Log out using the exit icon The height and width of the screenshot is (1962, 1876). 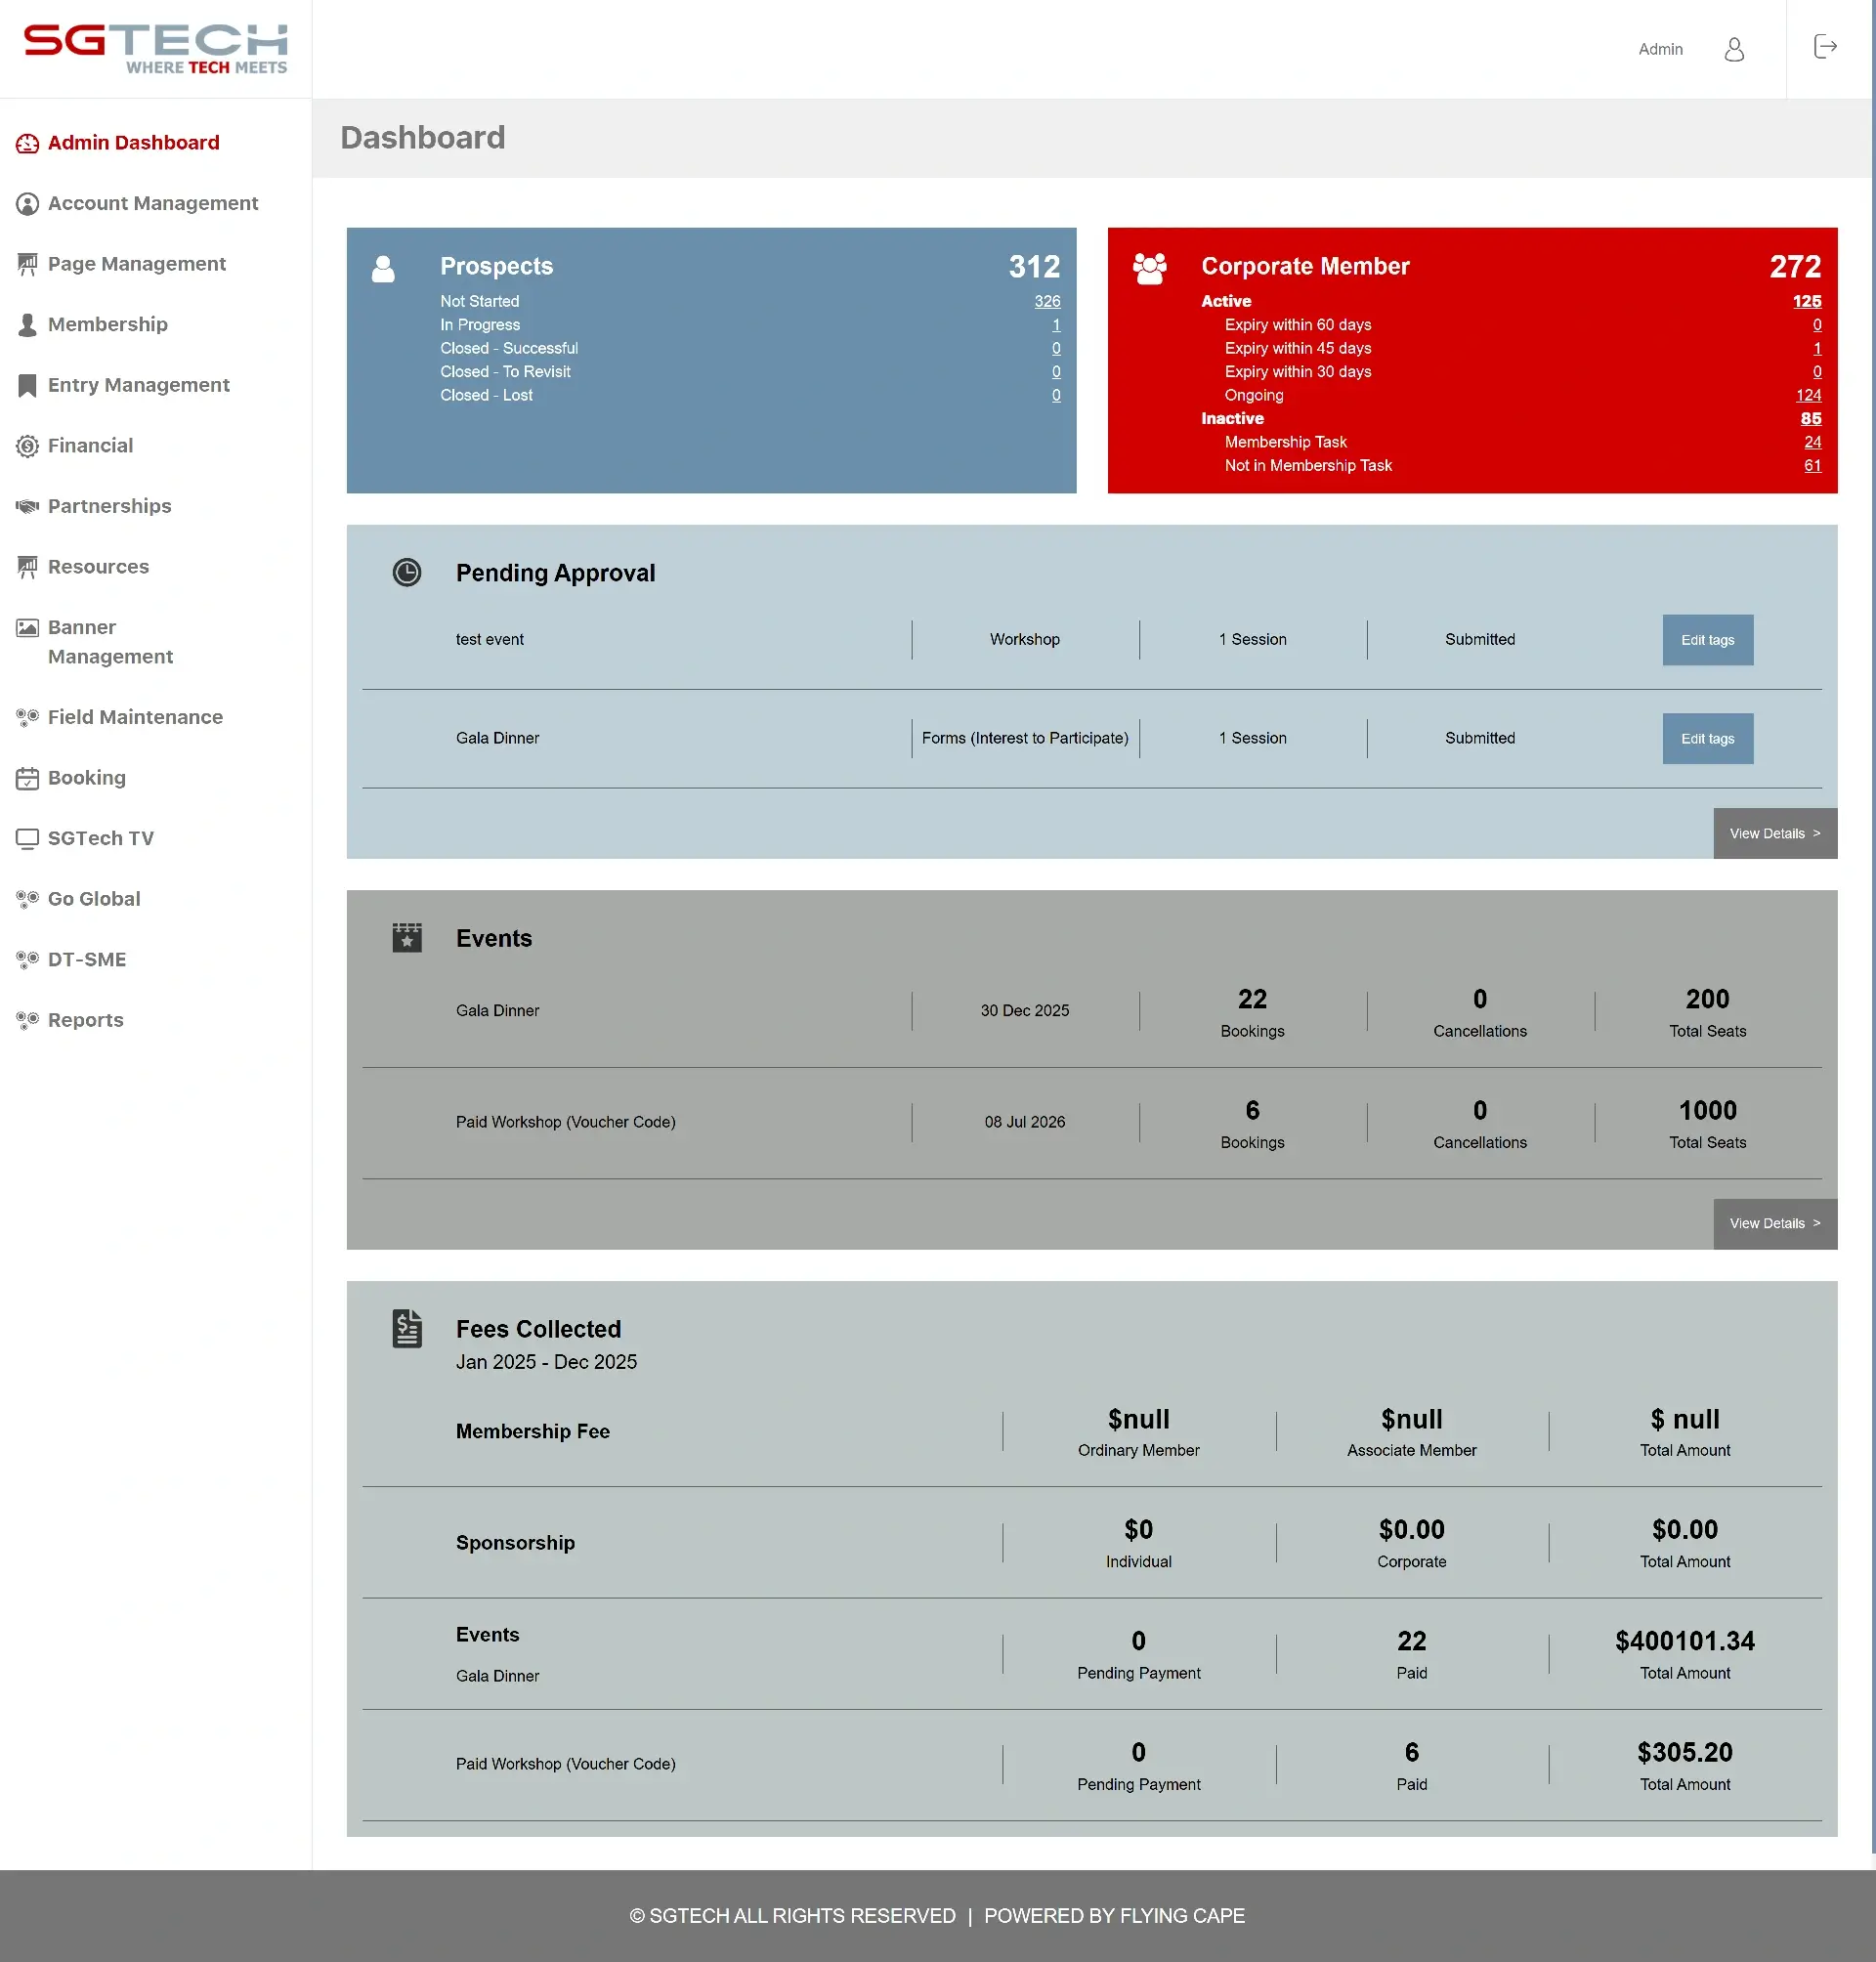[1824, 46]
